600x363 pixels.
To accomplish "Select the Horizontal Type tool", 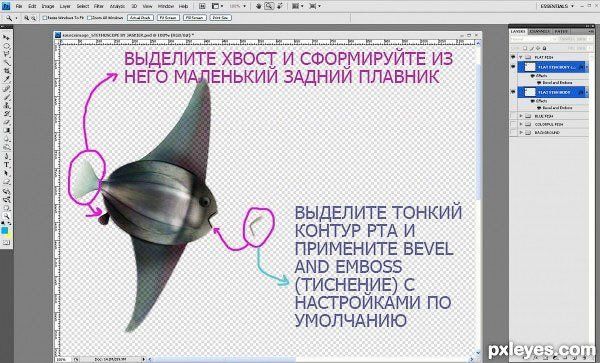I will pos(7,164).
